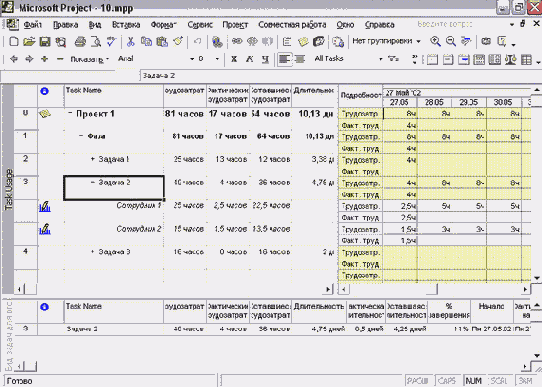This screenshot has width=542, height=387.
Task: Open a file with the folder icon
Action: 29,42
